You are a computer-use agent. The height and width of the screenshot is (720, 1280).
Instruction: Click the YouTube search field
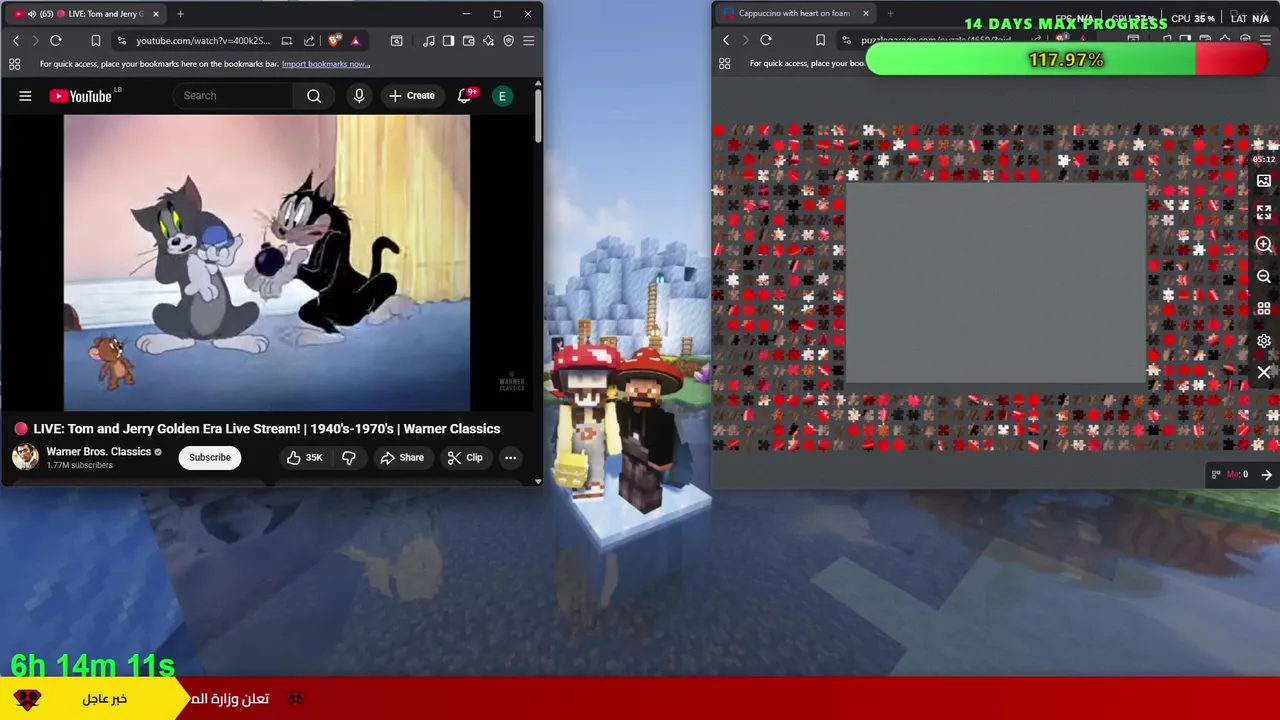pos(233,96)
